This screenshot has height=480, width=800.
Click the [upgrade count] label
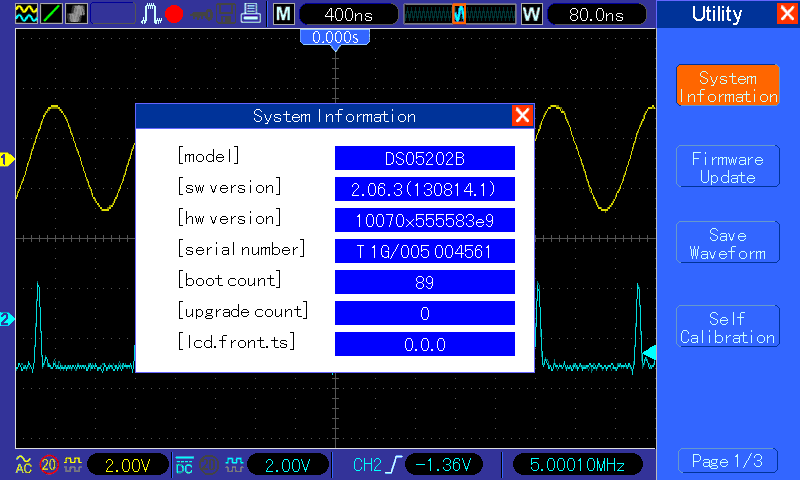(x=243, y=311)
